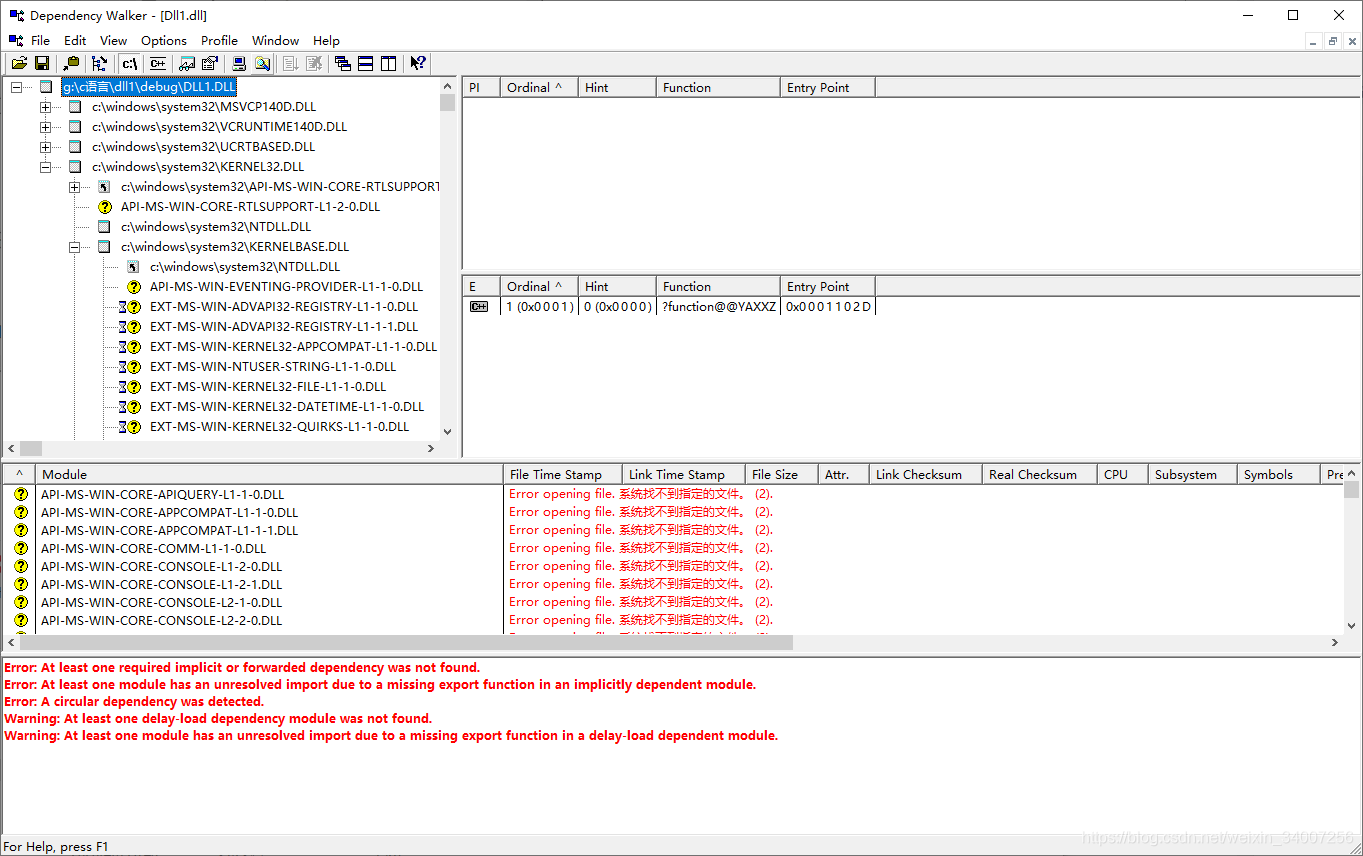Viewport: 1363px width, 856px height.
Task: Sort imports by PI column header
Action: pos(481,87)
